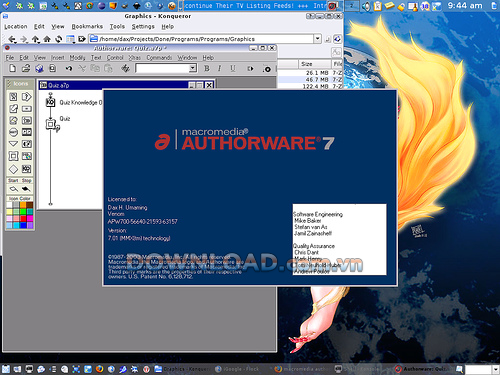Click Undo arrow in Authorware toolbar
Screen dimensions: 500x375
(69, 68)
